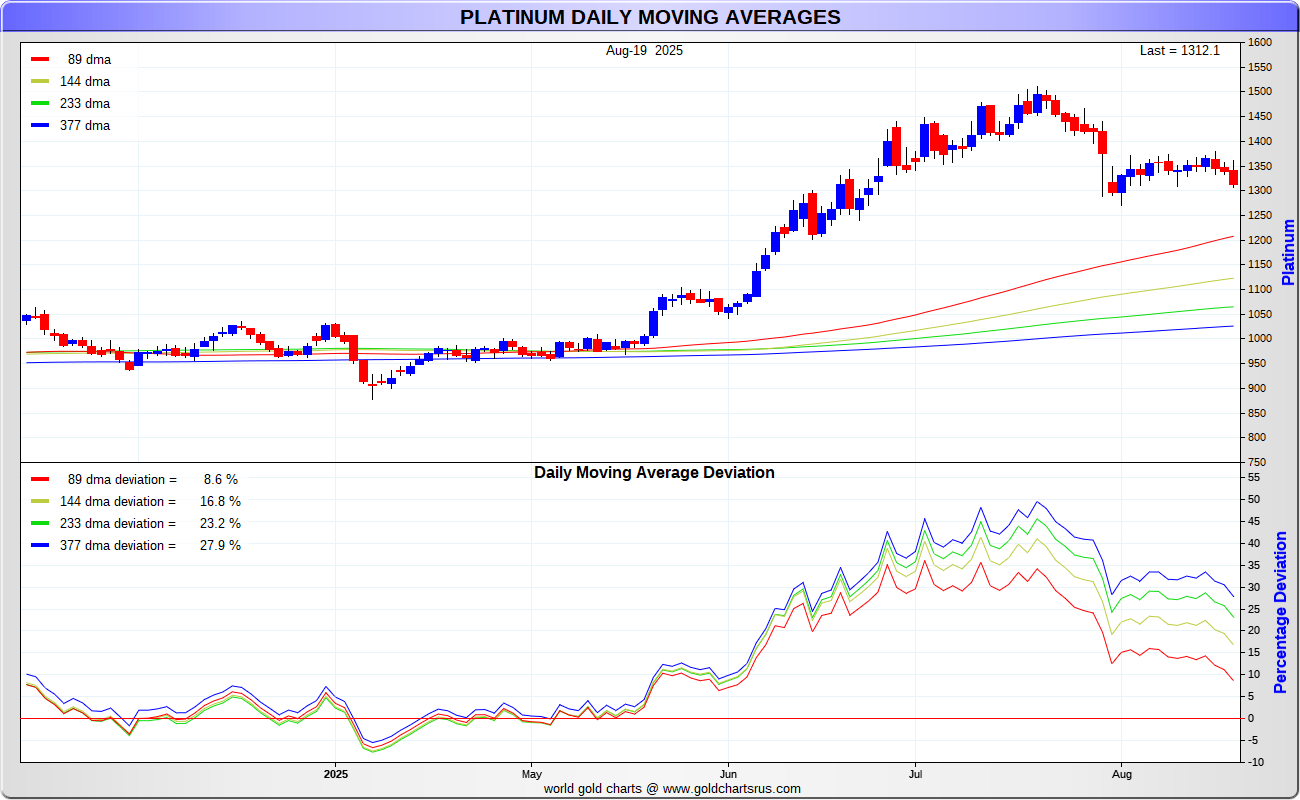Click the 1200 price axis label
Viewport: 1300px width, 800px height.
(1258, 240)
